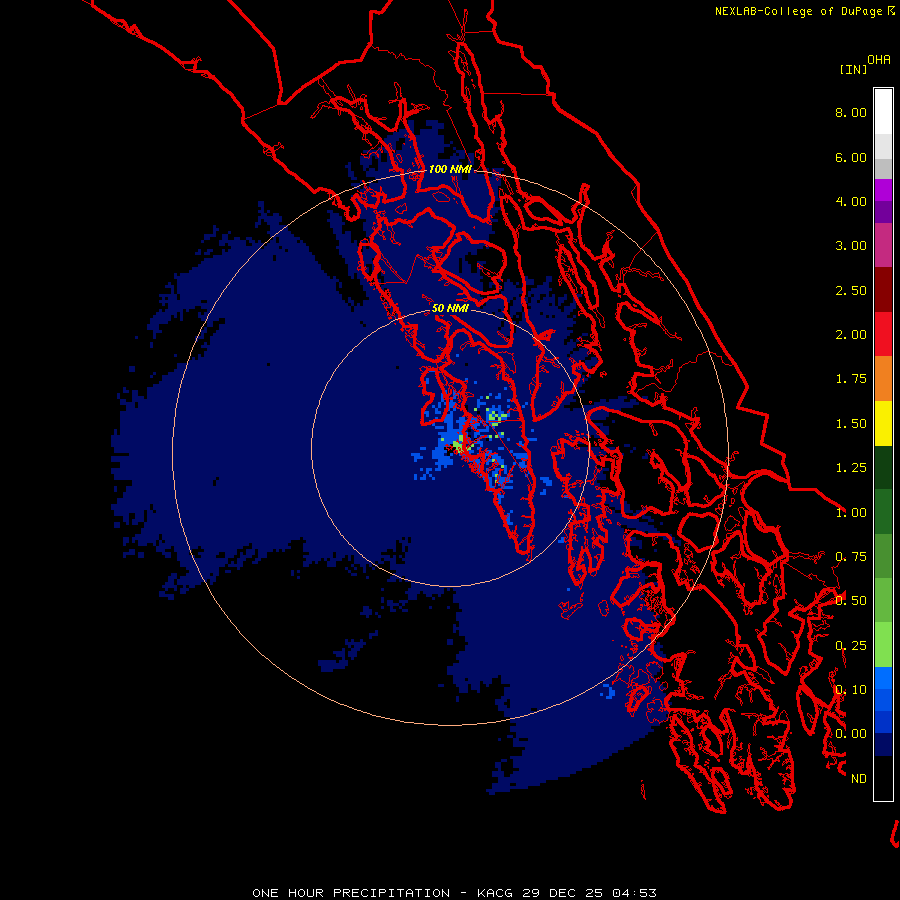This screenshot has width=900, height=900.
Task: Select the orange swatch beside 1.75
Action: 883,379
